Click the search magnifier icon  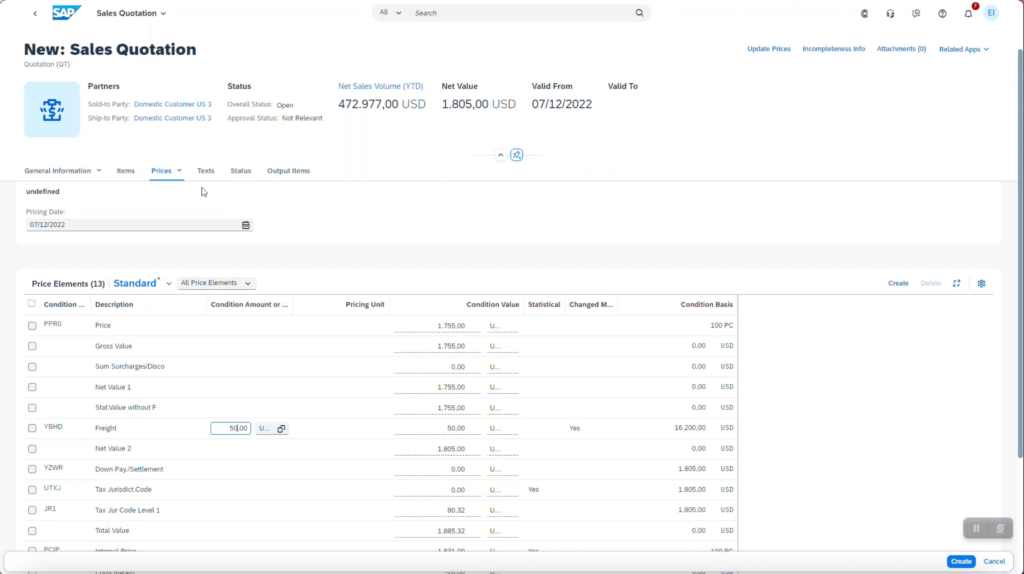[639, 12]
